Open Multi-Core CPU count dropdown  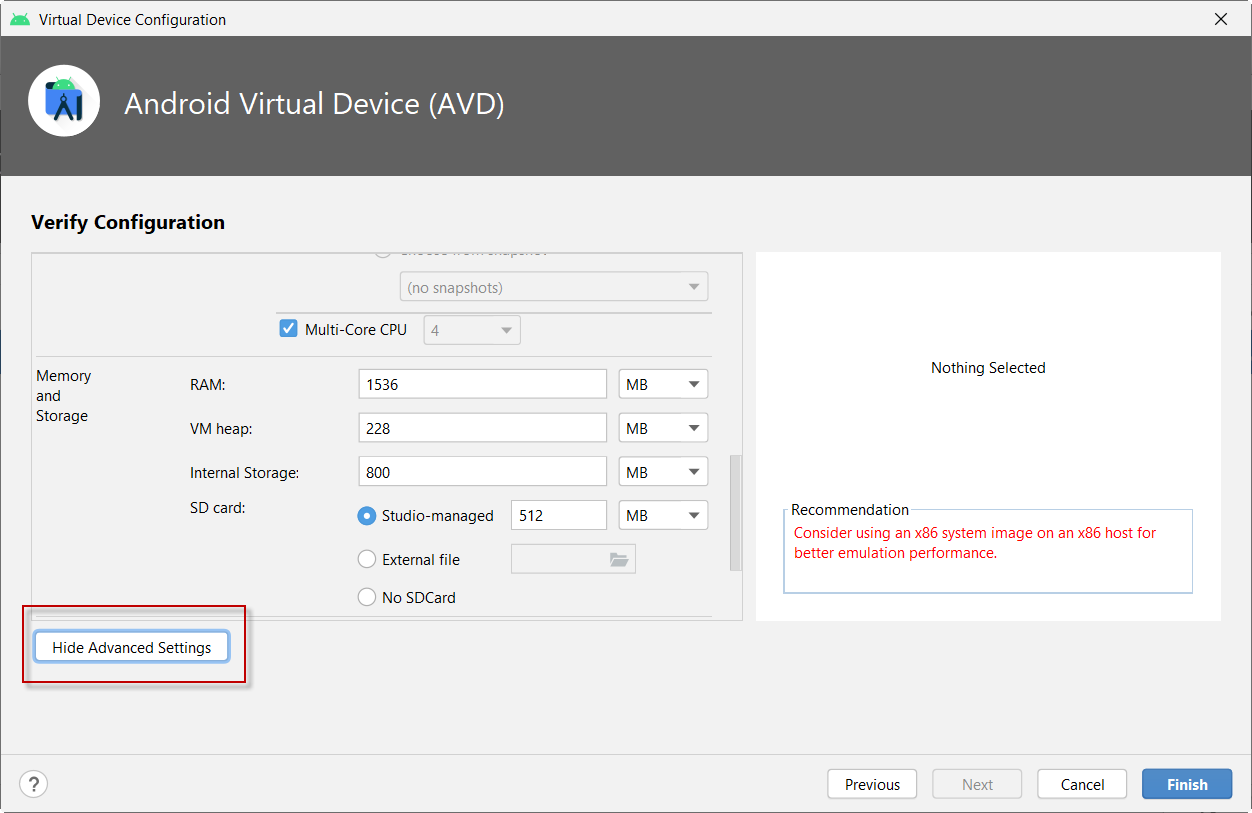[472, 330]
